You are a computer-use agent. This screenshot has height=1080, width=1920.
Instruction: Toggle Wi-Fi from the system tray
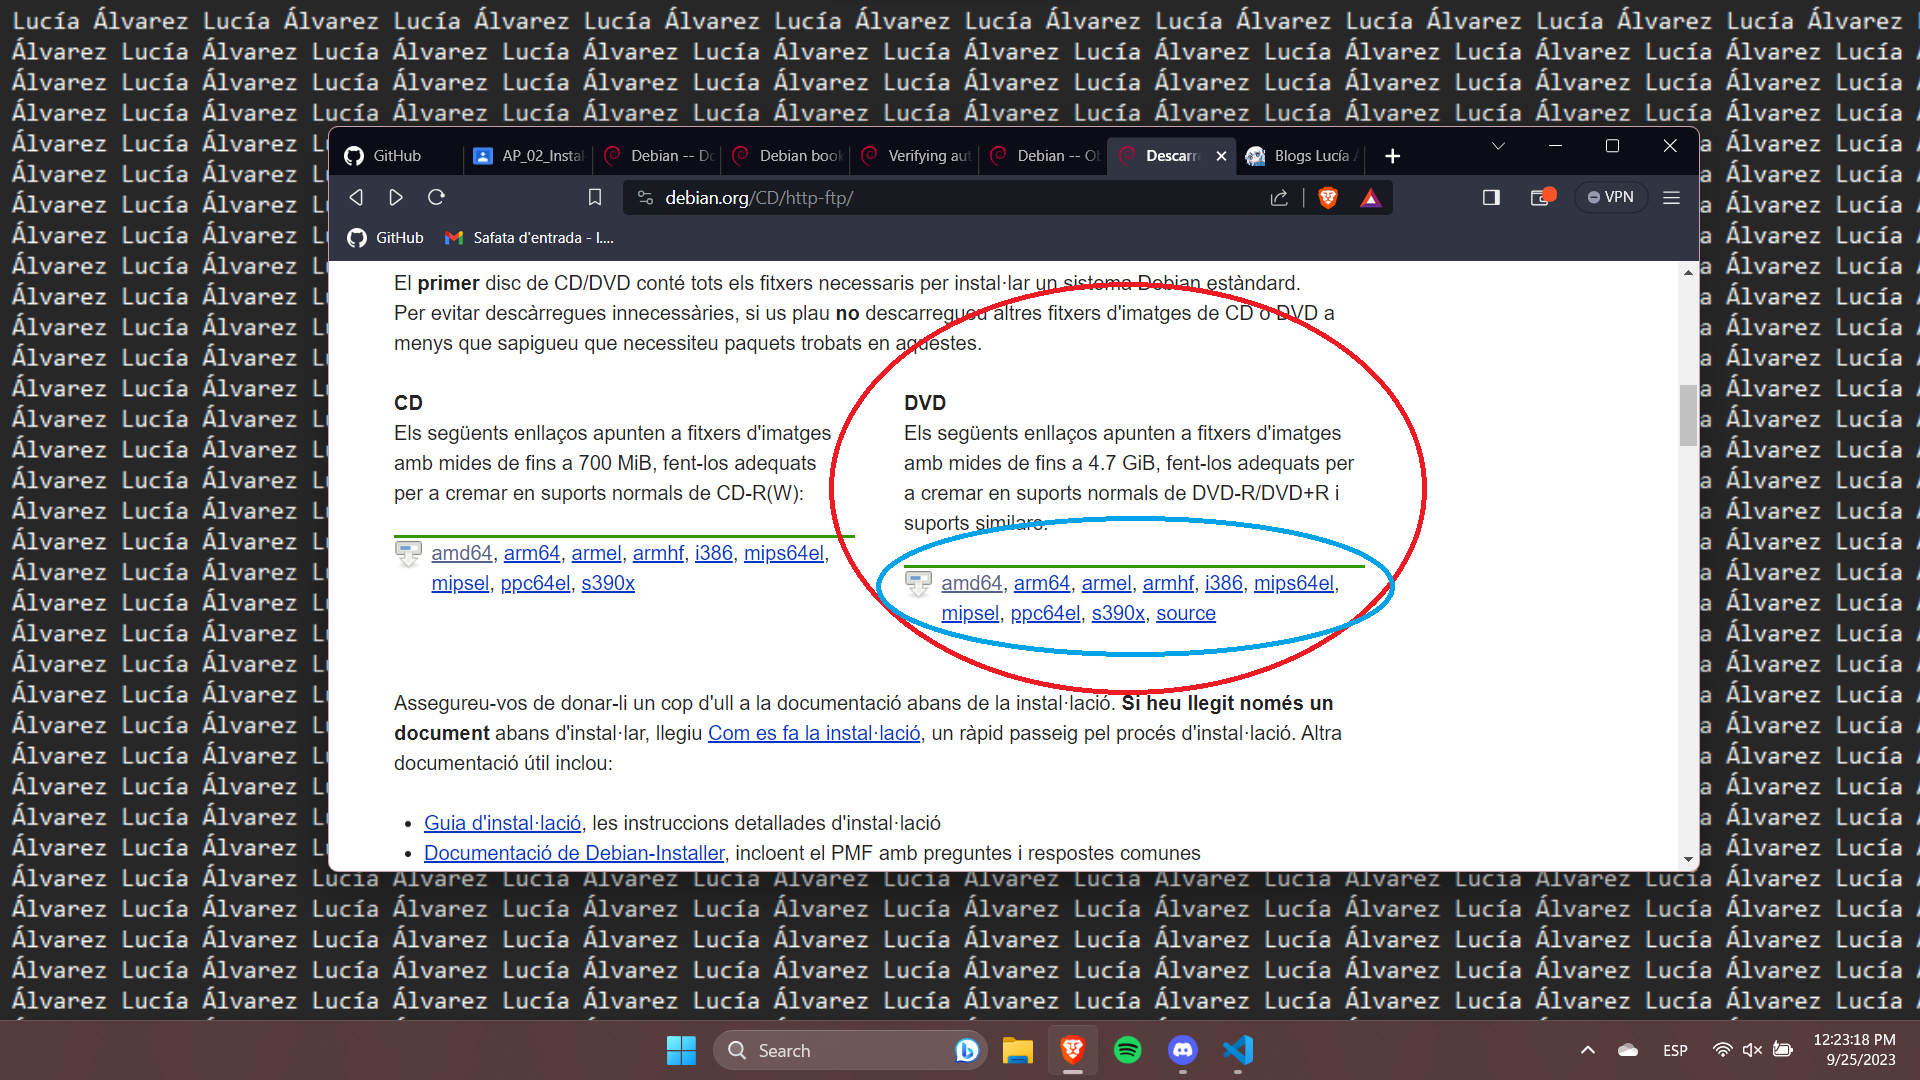click(x=1722, y=1050)
